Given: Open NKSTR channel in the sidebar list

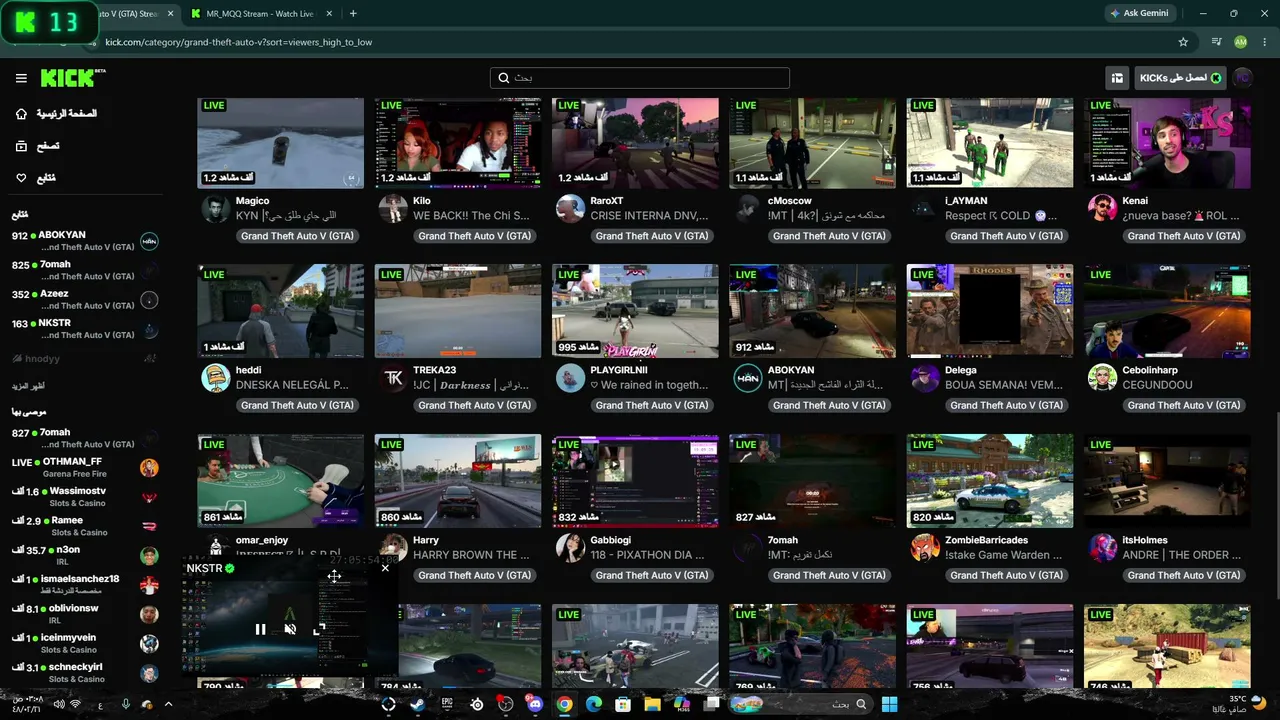Looking at the screenshot, I should click(x=85, y=329).
